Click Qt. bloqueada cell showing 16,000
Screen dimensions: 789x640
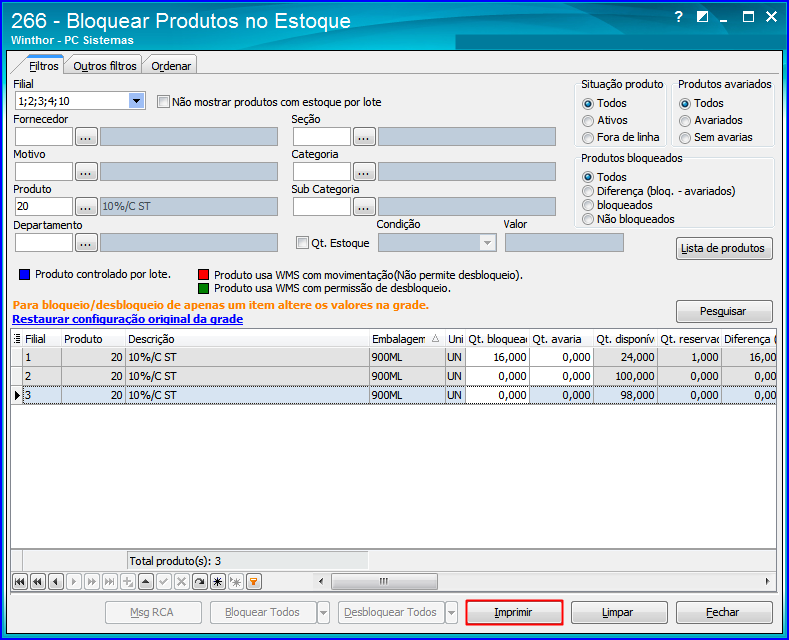click(x=497, y=357)
